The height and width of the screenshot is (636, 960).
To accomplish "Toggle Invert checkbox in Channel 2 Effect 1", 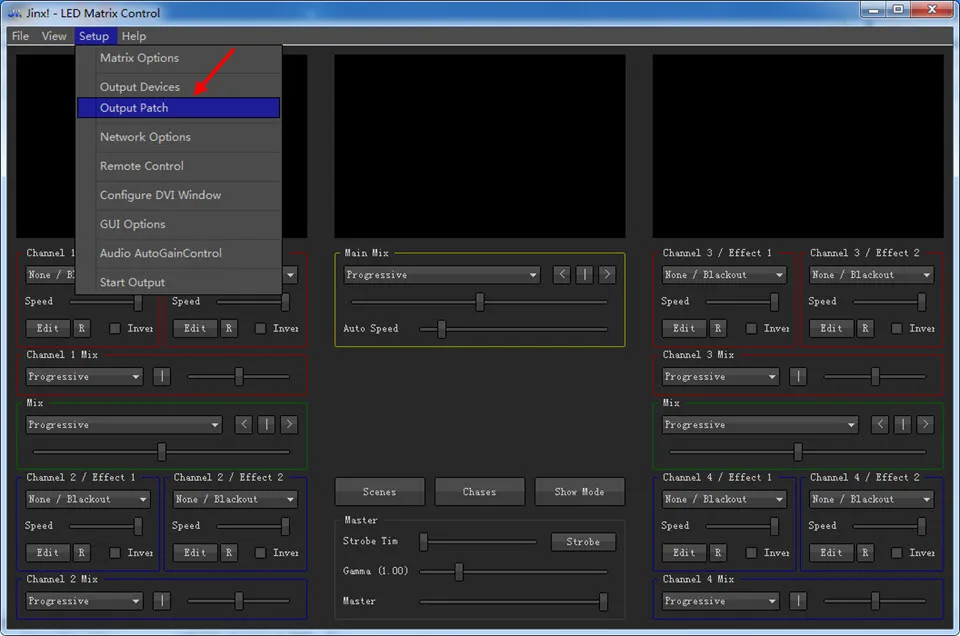I will click(114, 553).
